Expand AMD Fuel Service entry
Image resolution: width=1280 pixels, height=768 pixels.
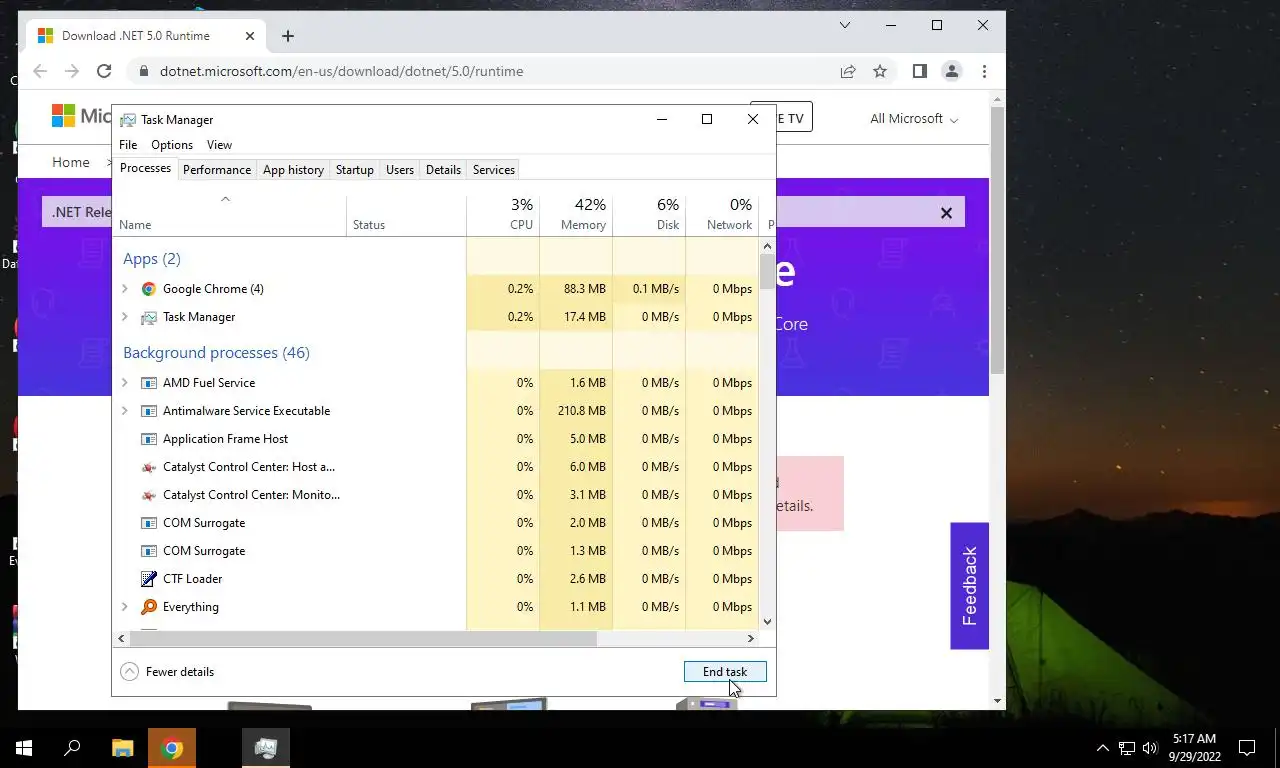125,383
